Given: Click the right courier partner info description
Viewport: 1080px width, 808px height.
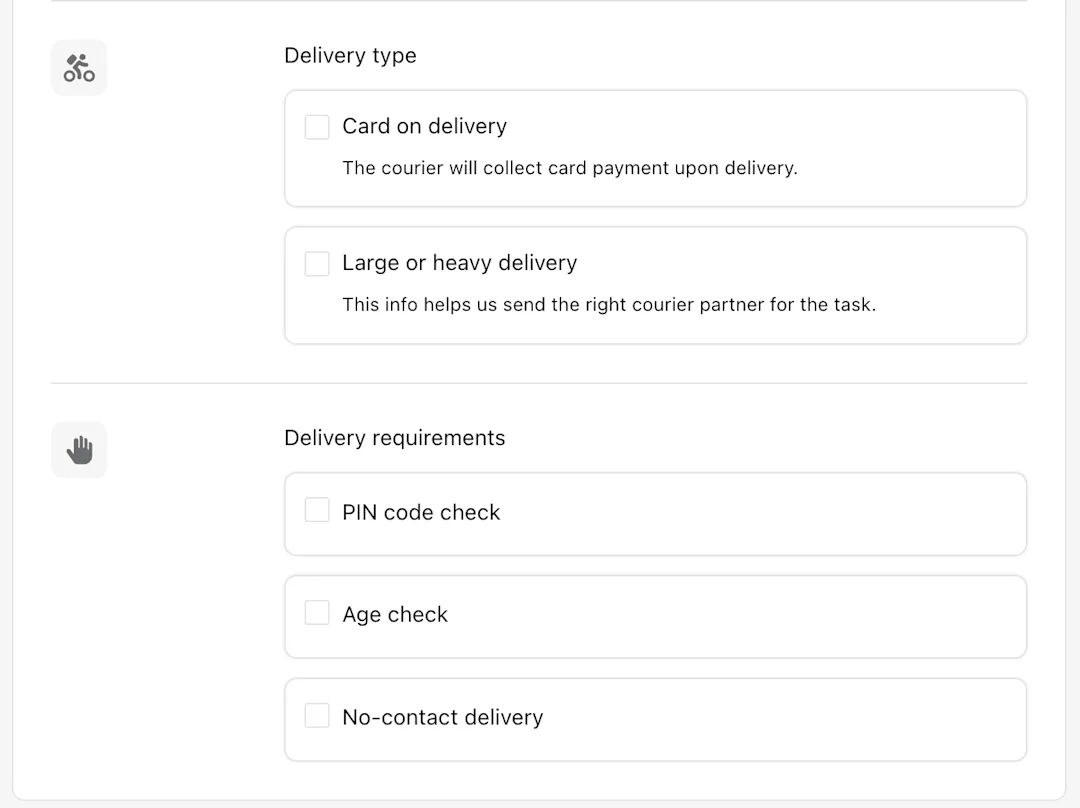Looking at the screenshot, I should tap(609, 304).
